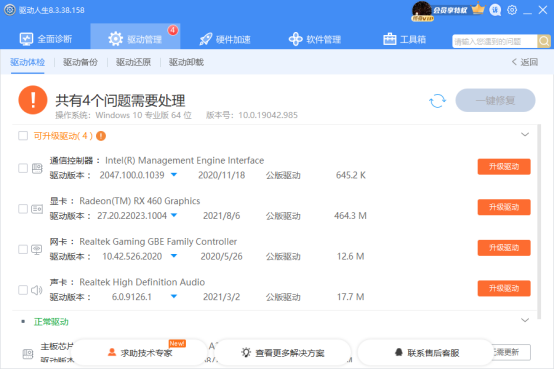Click the 464.3 M size value
Image resolution: width=554 pixels, height=369 pixels.
[350, 216]
